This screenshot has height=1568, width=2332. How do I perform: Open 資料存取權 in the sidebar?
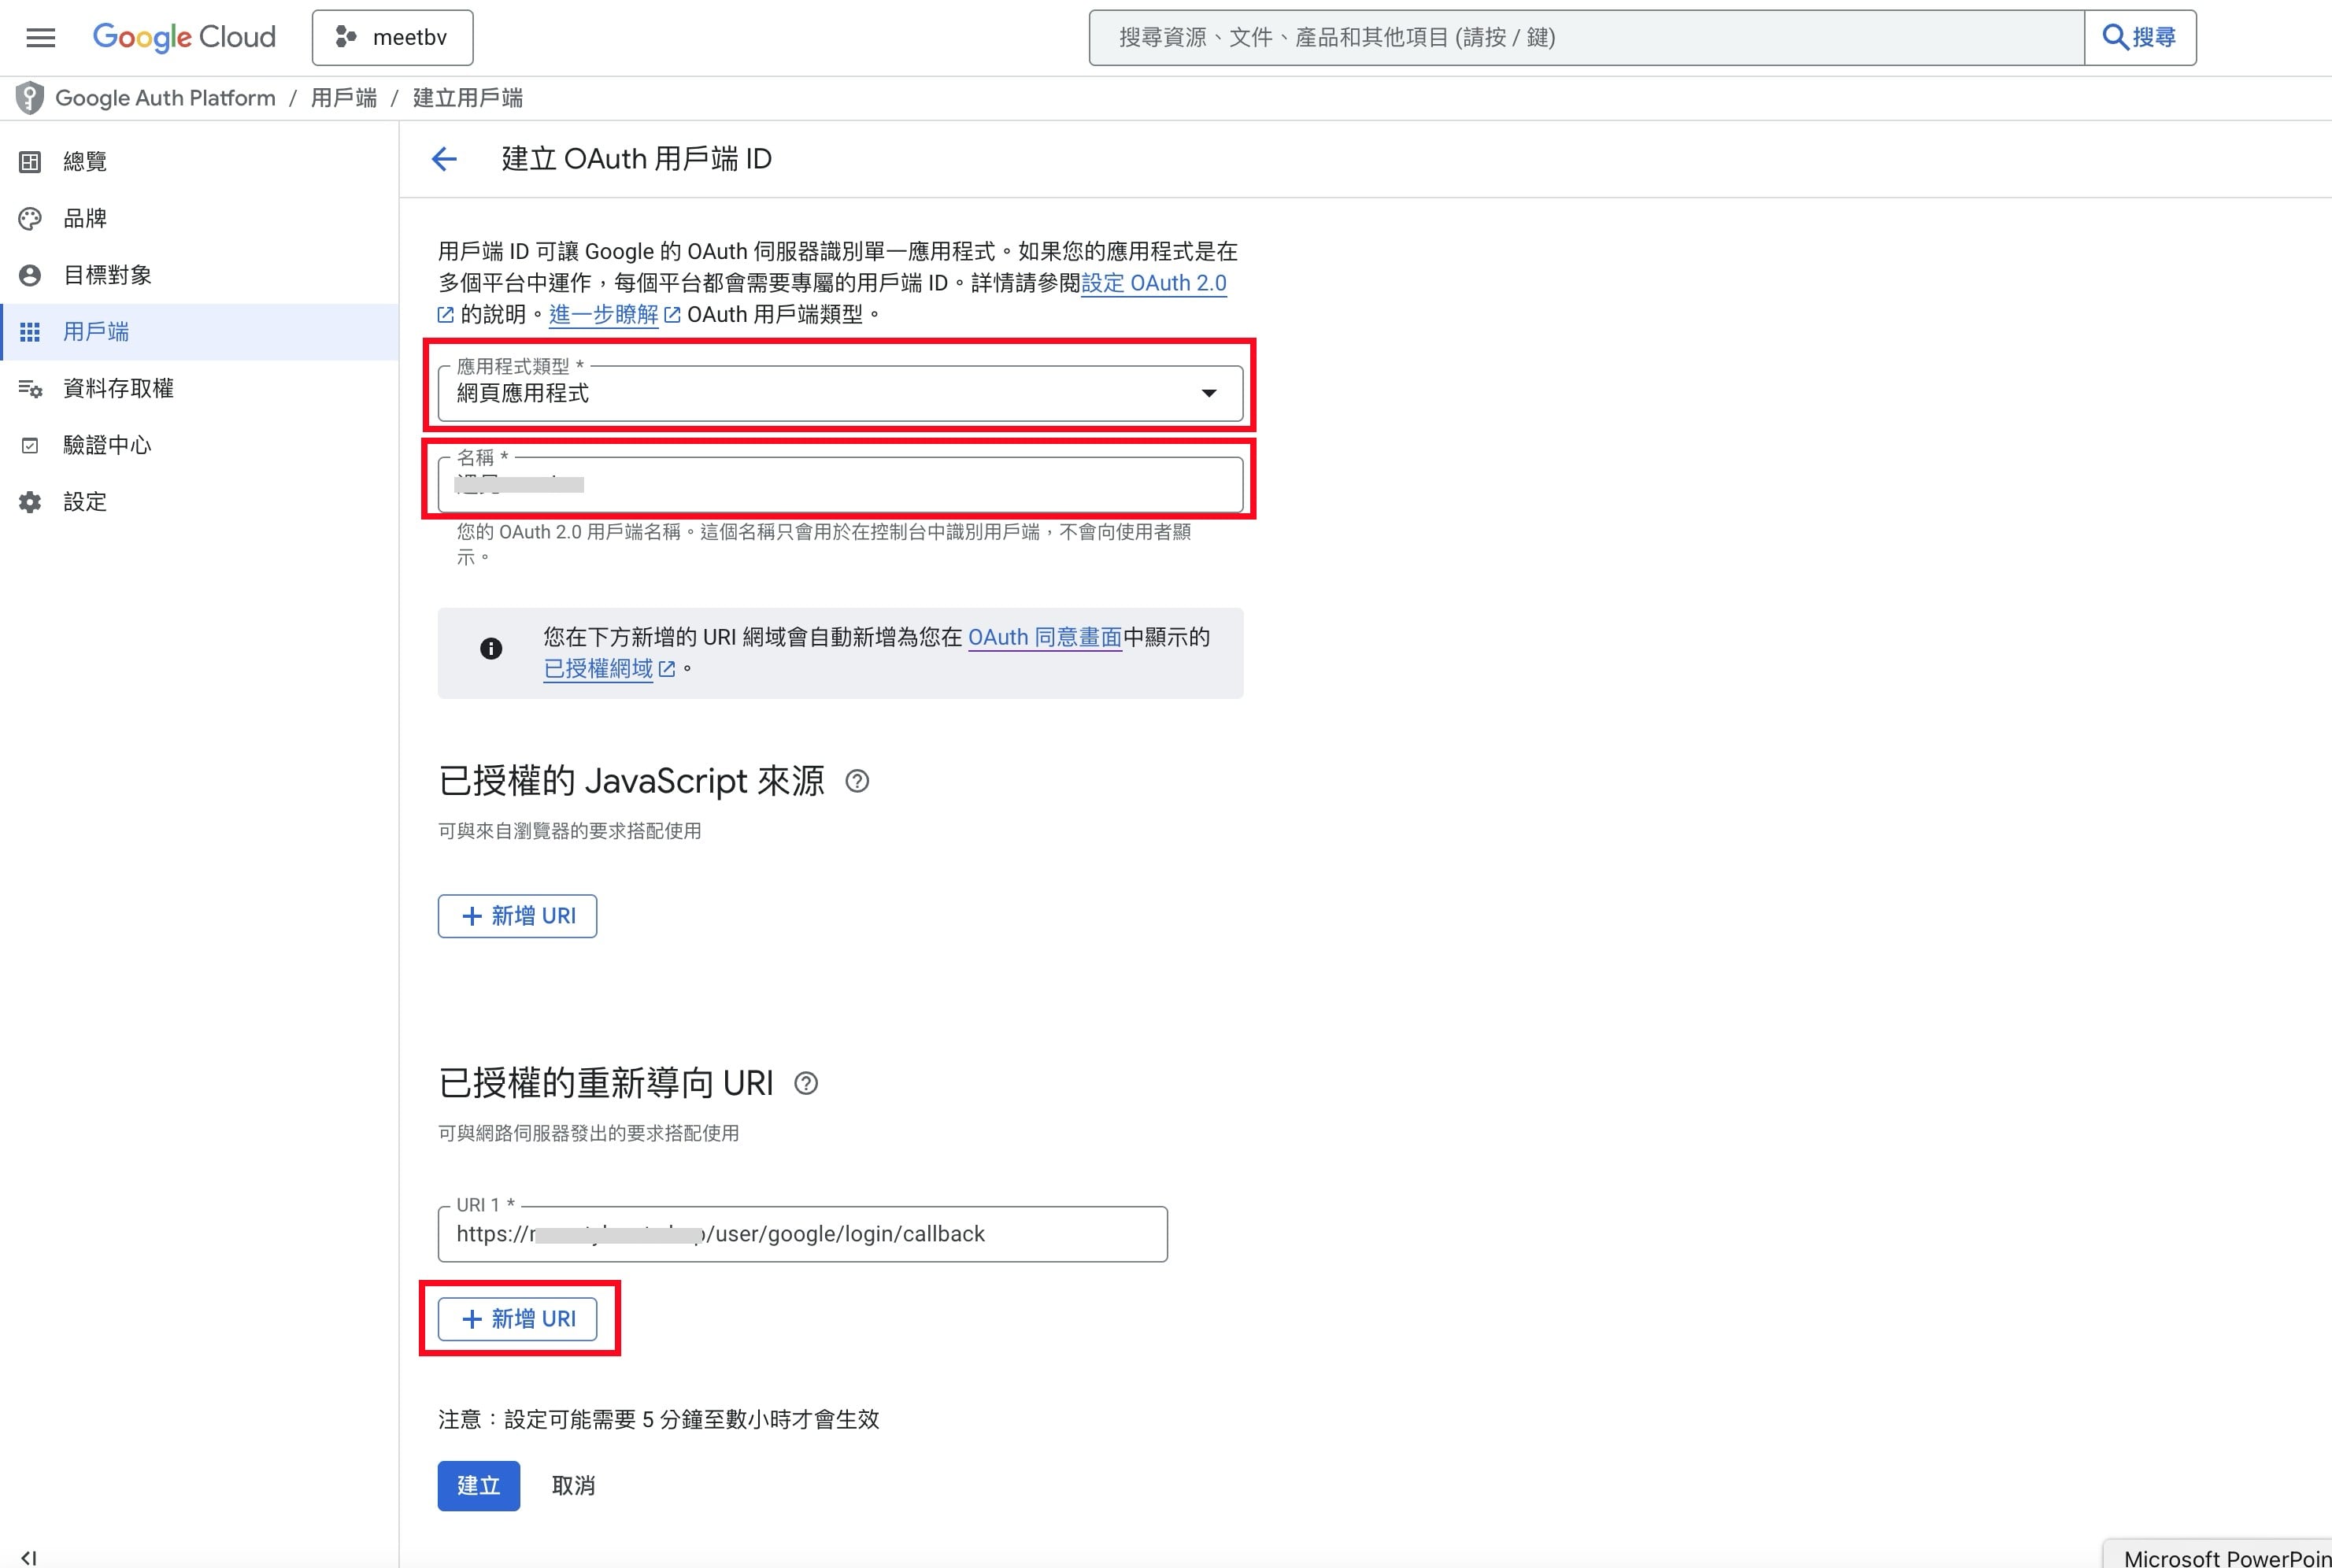pos(200,388)
